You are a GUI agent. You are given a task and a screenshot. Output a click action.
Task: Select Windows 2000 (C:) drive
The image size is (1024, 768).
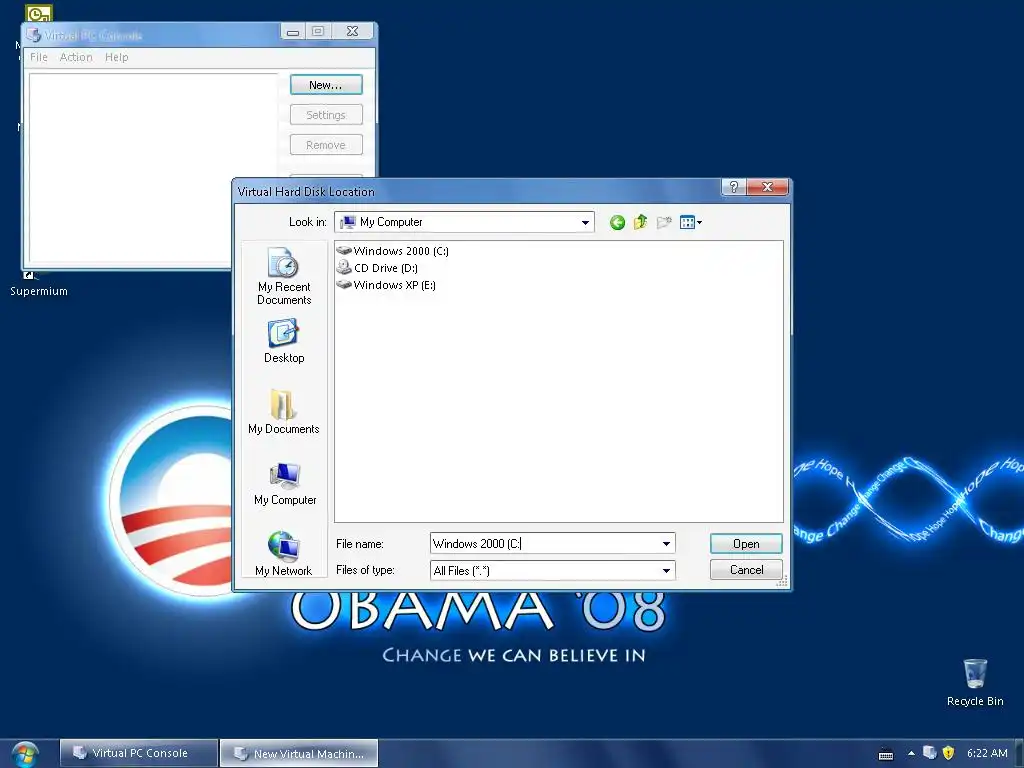pyautogui.click(x=392, y=251)
